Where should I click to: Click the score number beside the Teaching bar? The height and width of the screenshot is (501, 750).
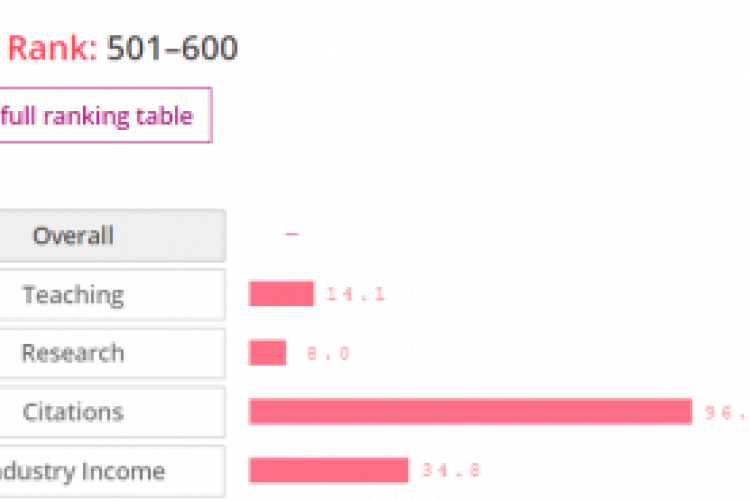355,295
